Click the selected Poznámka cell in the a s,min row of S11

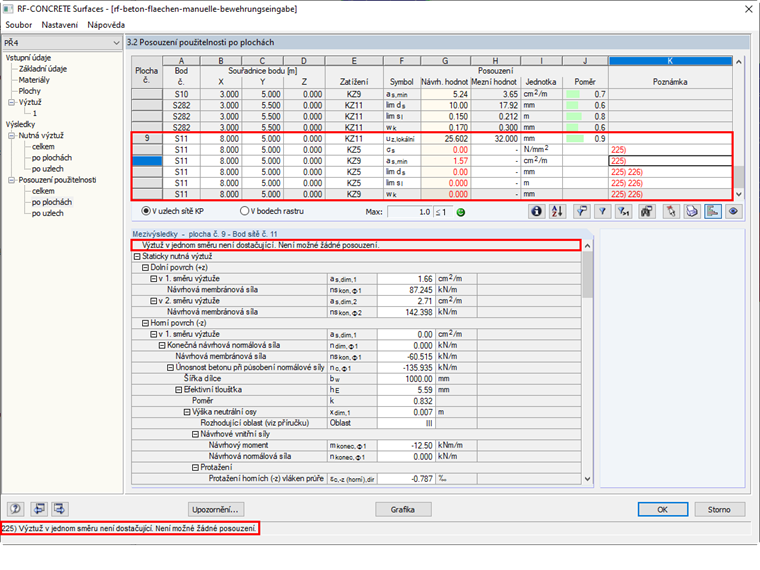pos(670,161)
